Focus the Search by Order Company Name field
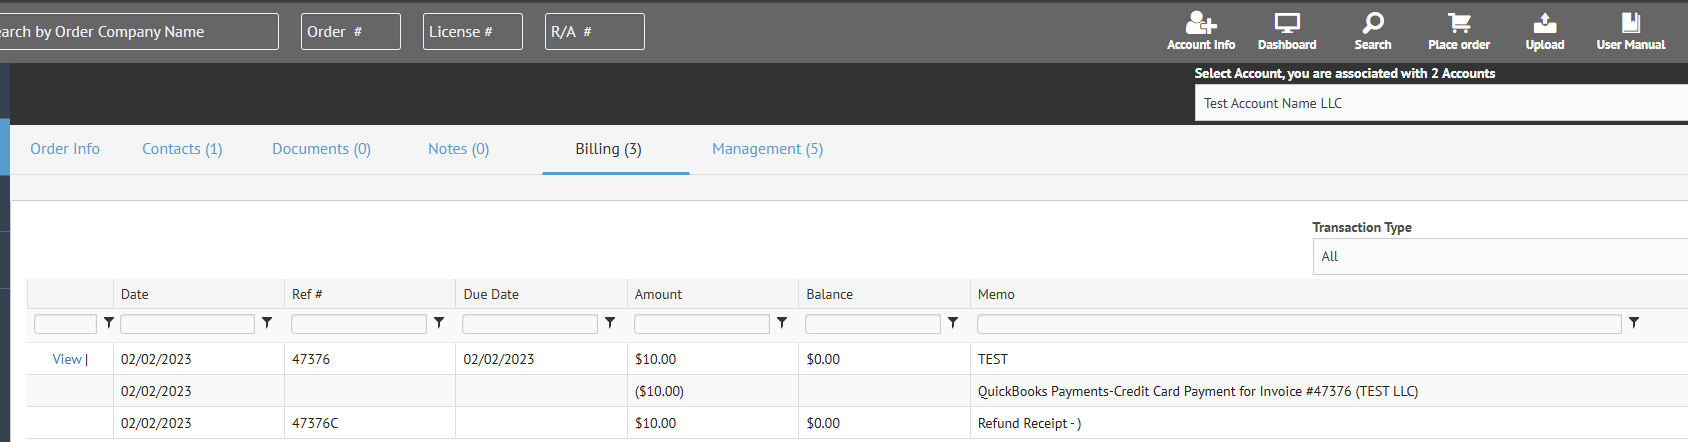Screen dimensions: 1688x442 [x=139, y=32]
